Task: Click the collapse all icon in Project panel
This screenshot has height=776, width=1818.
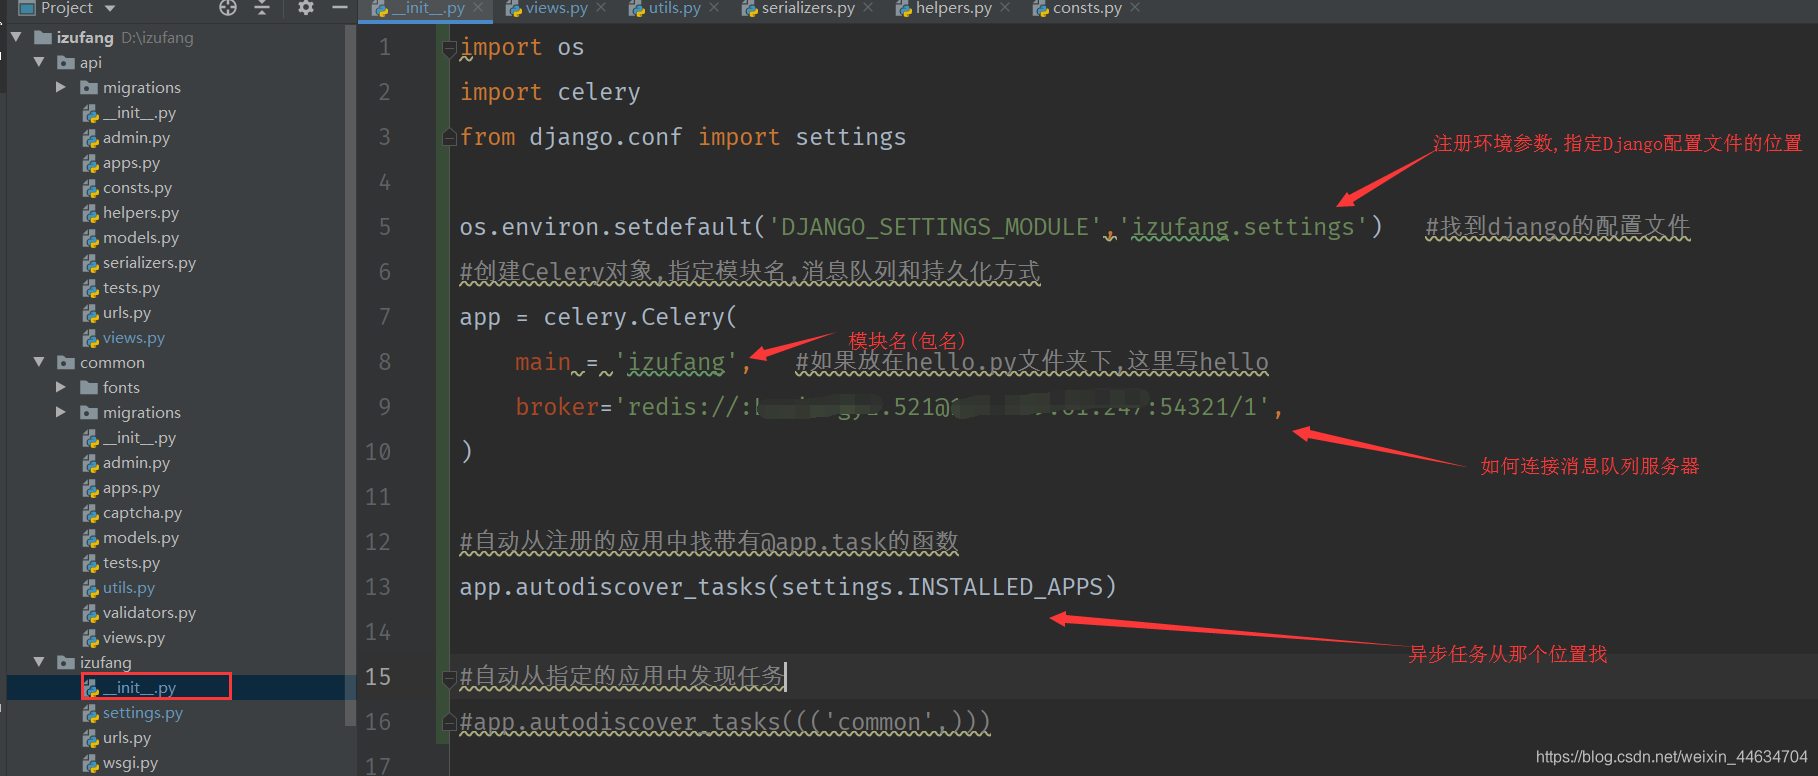Action: [262, 8]
